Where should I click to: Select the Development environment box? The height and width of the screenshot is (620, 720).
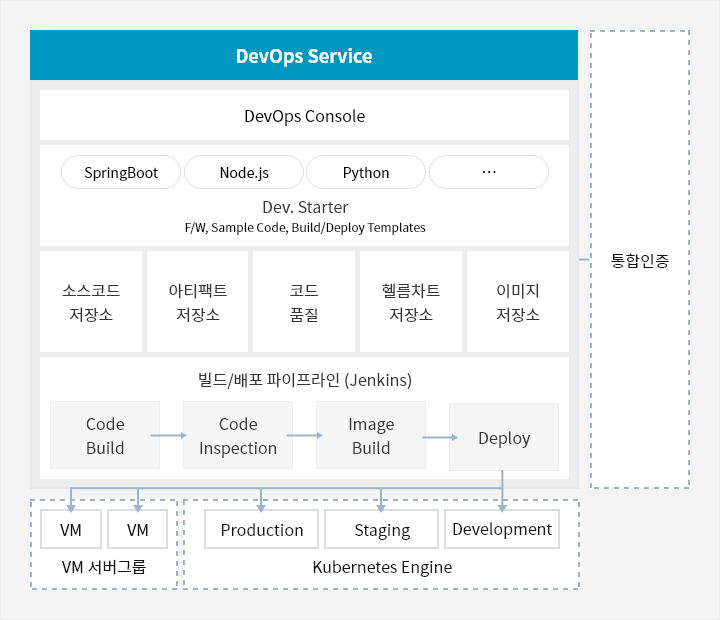tap(502, 529)
